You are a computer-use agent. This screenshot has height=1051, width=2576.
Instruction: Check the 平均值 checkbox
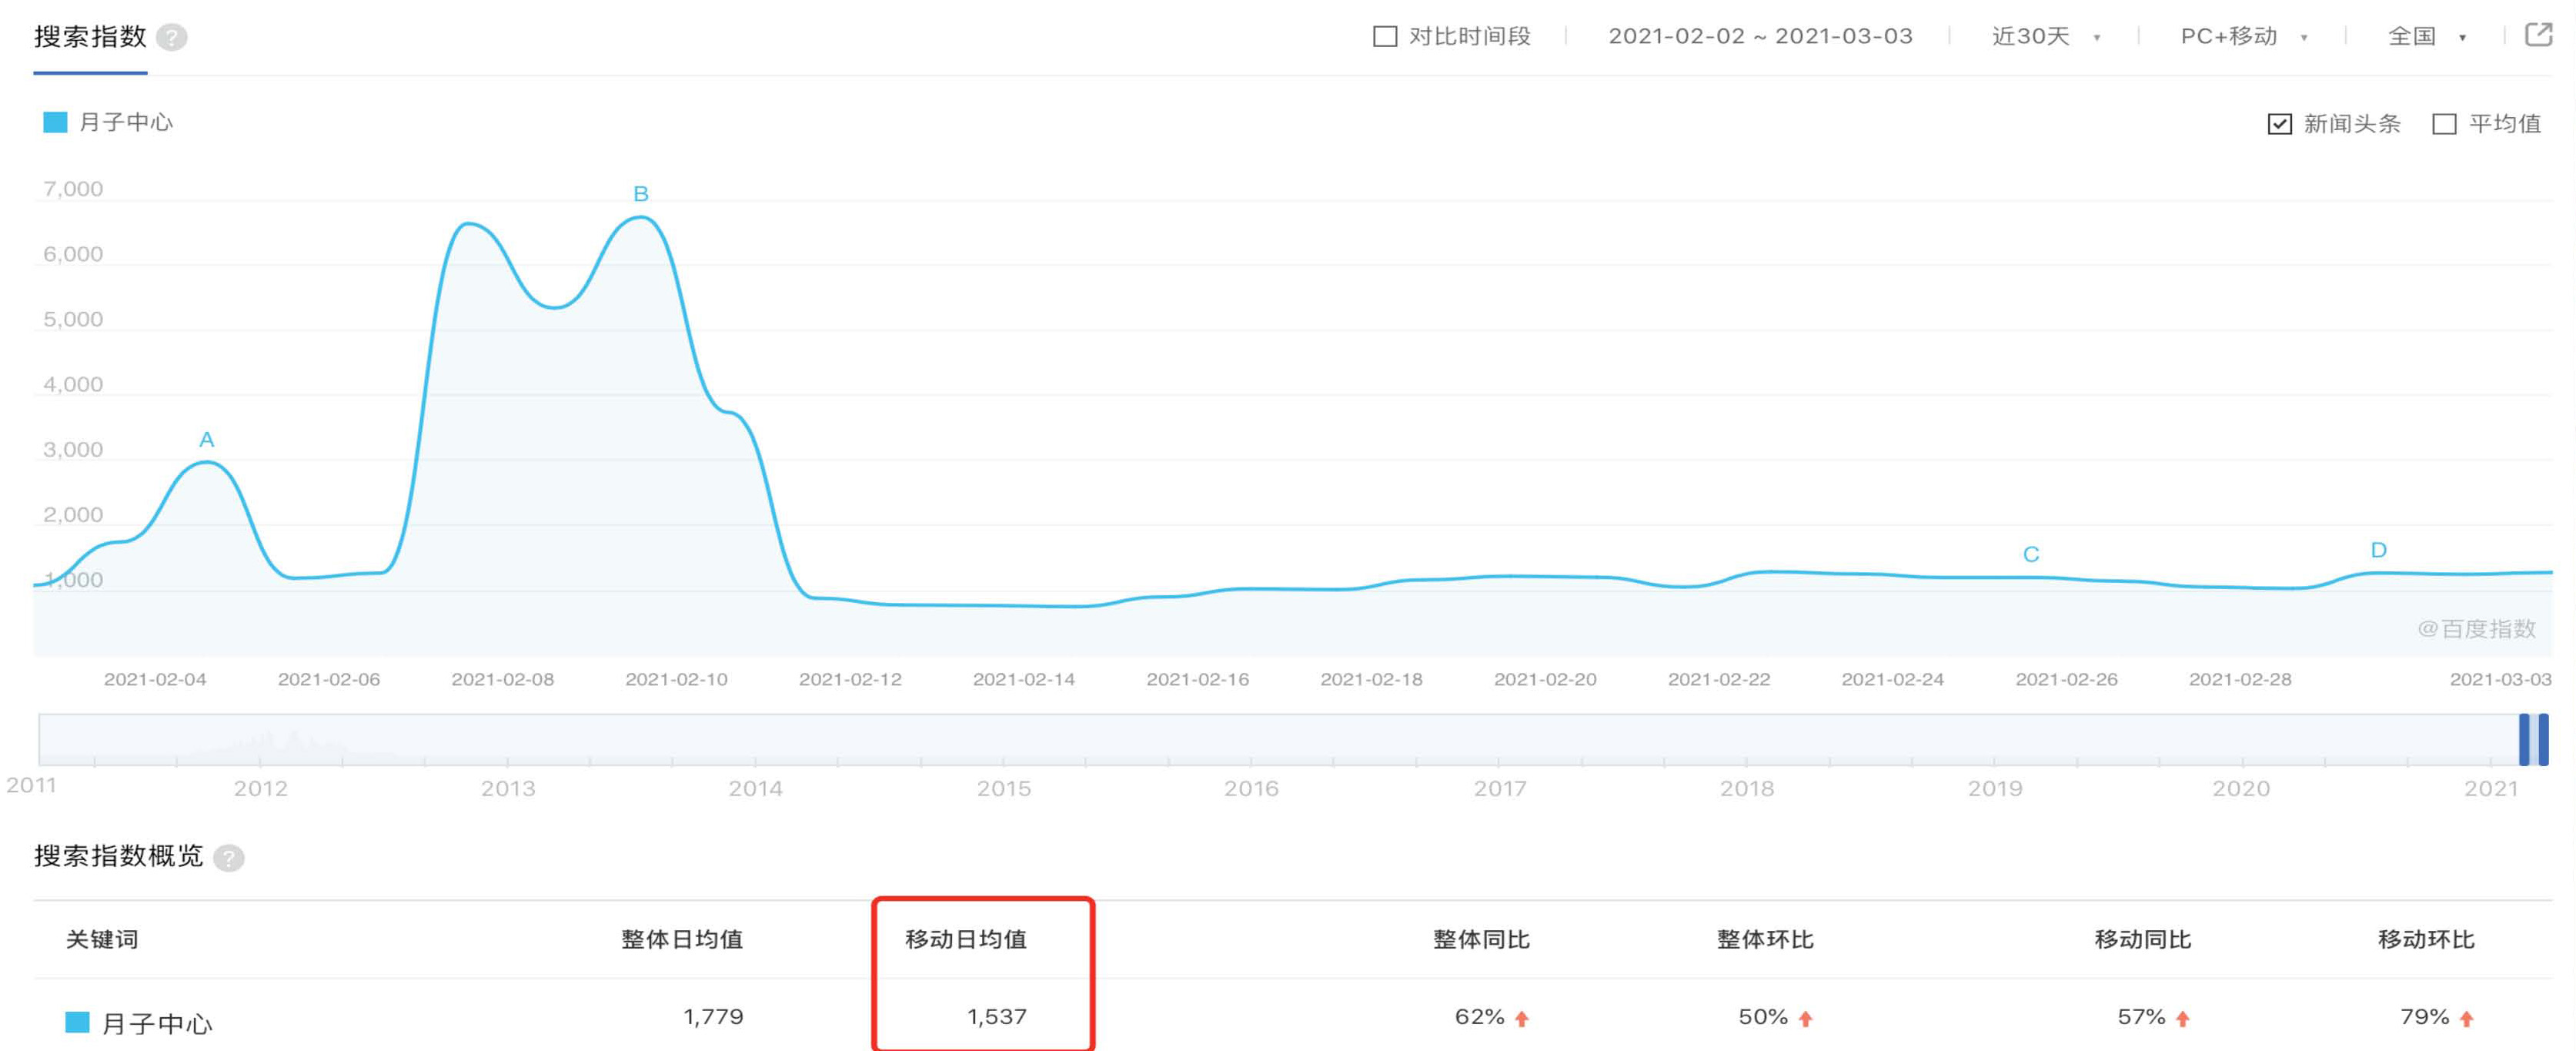click(2444, 124)
